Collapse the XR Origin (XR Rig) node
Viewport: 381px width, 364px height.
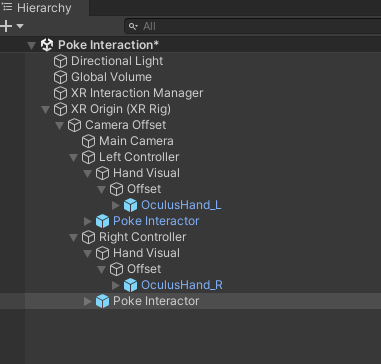[46, 109]
